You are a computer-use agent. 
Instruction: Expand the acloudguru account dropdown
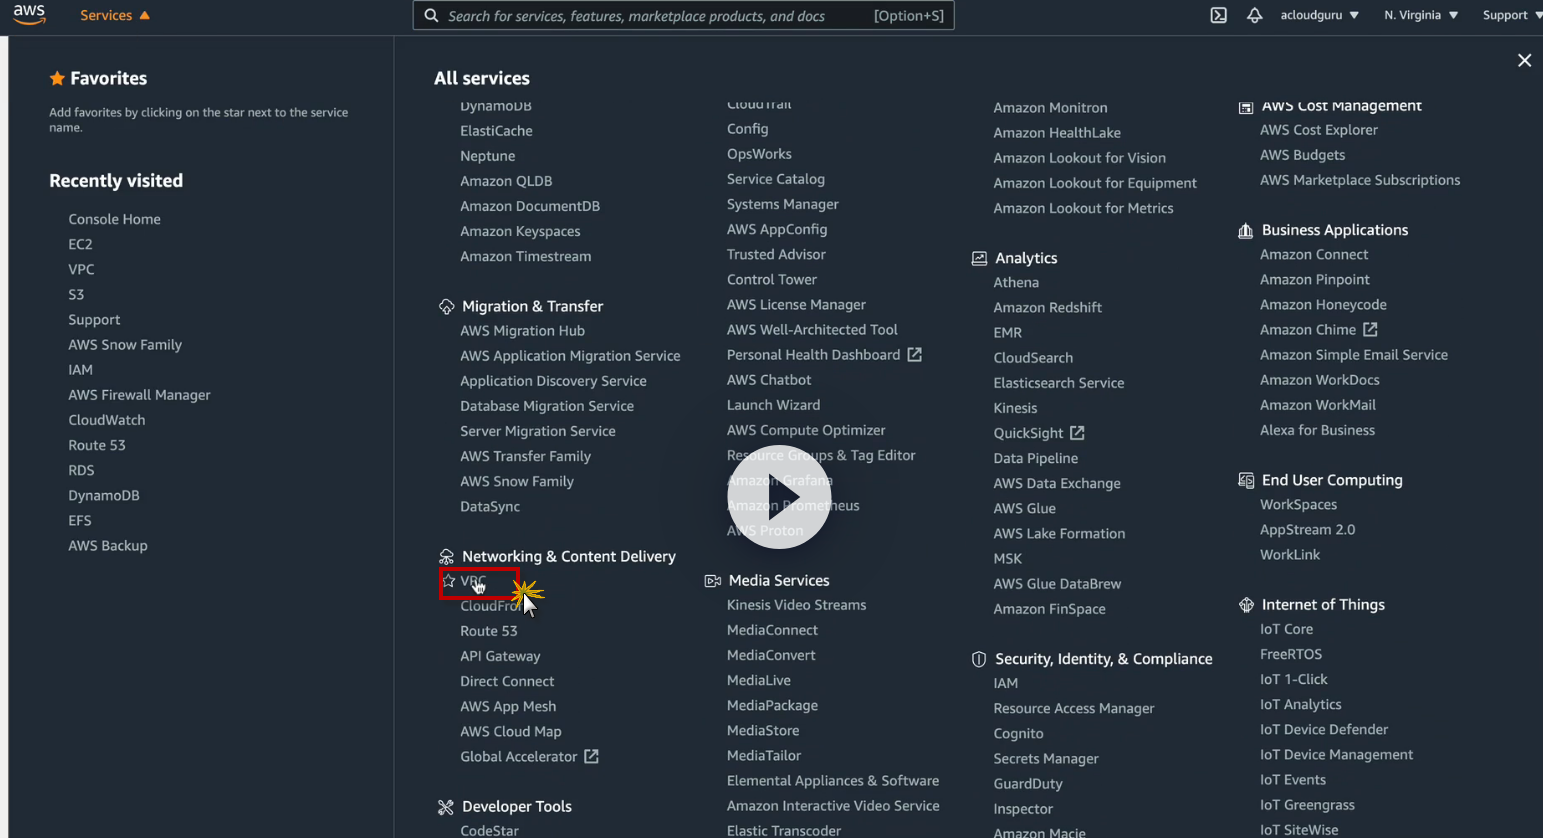tap(1319, 15)
